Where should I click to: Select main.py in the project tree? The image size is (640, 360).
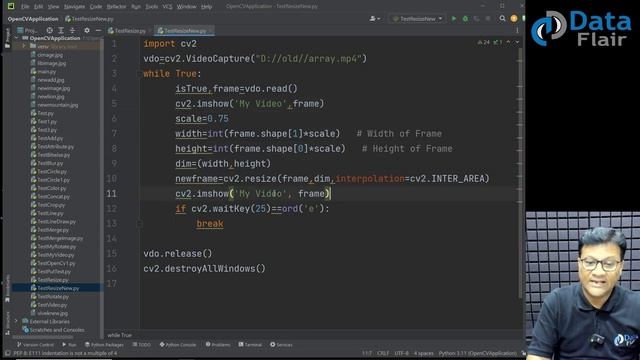pos(43,71)
